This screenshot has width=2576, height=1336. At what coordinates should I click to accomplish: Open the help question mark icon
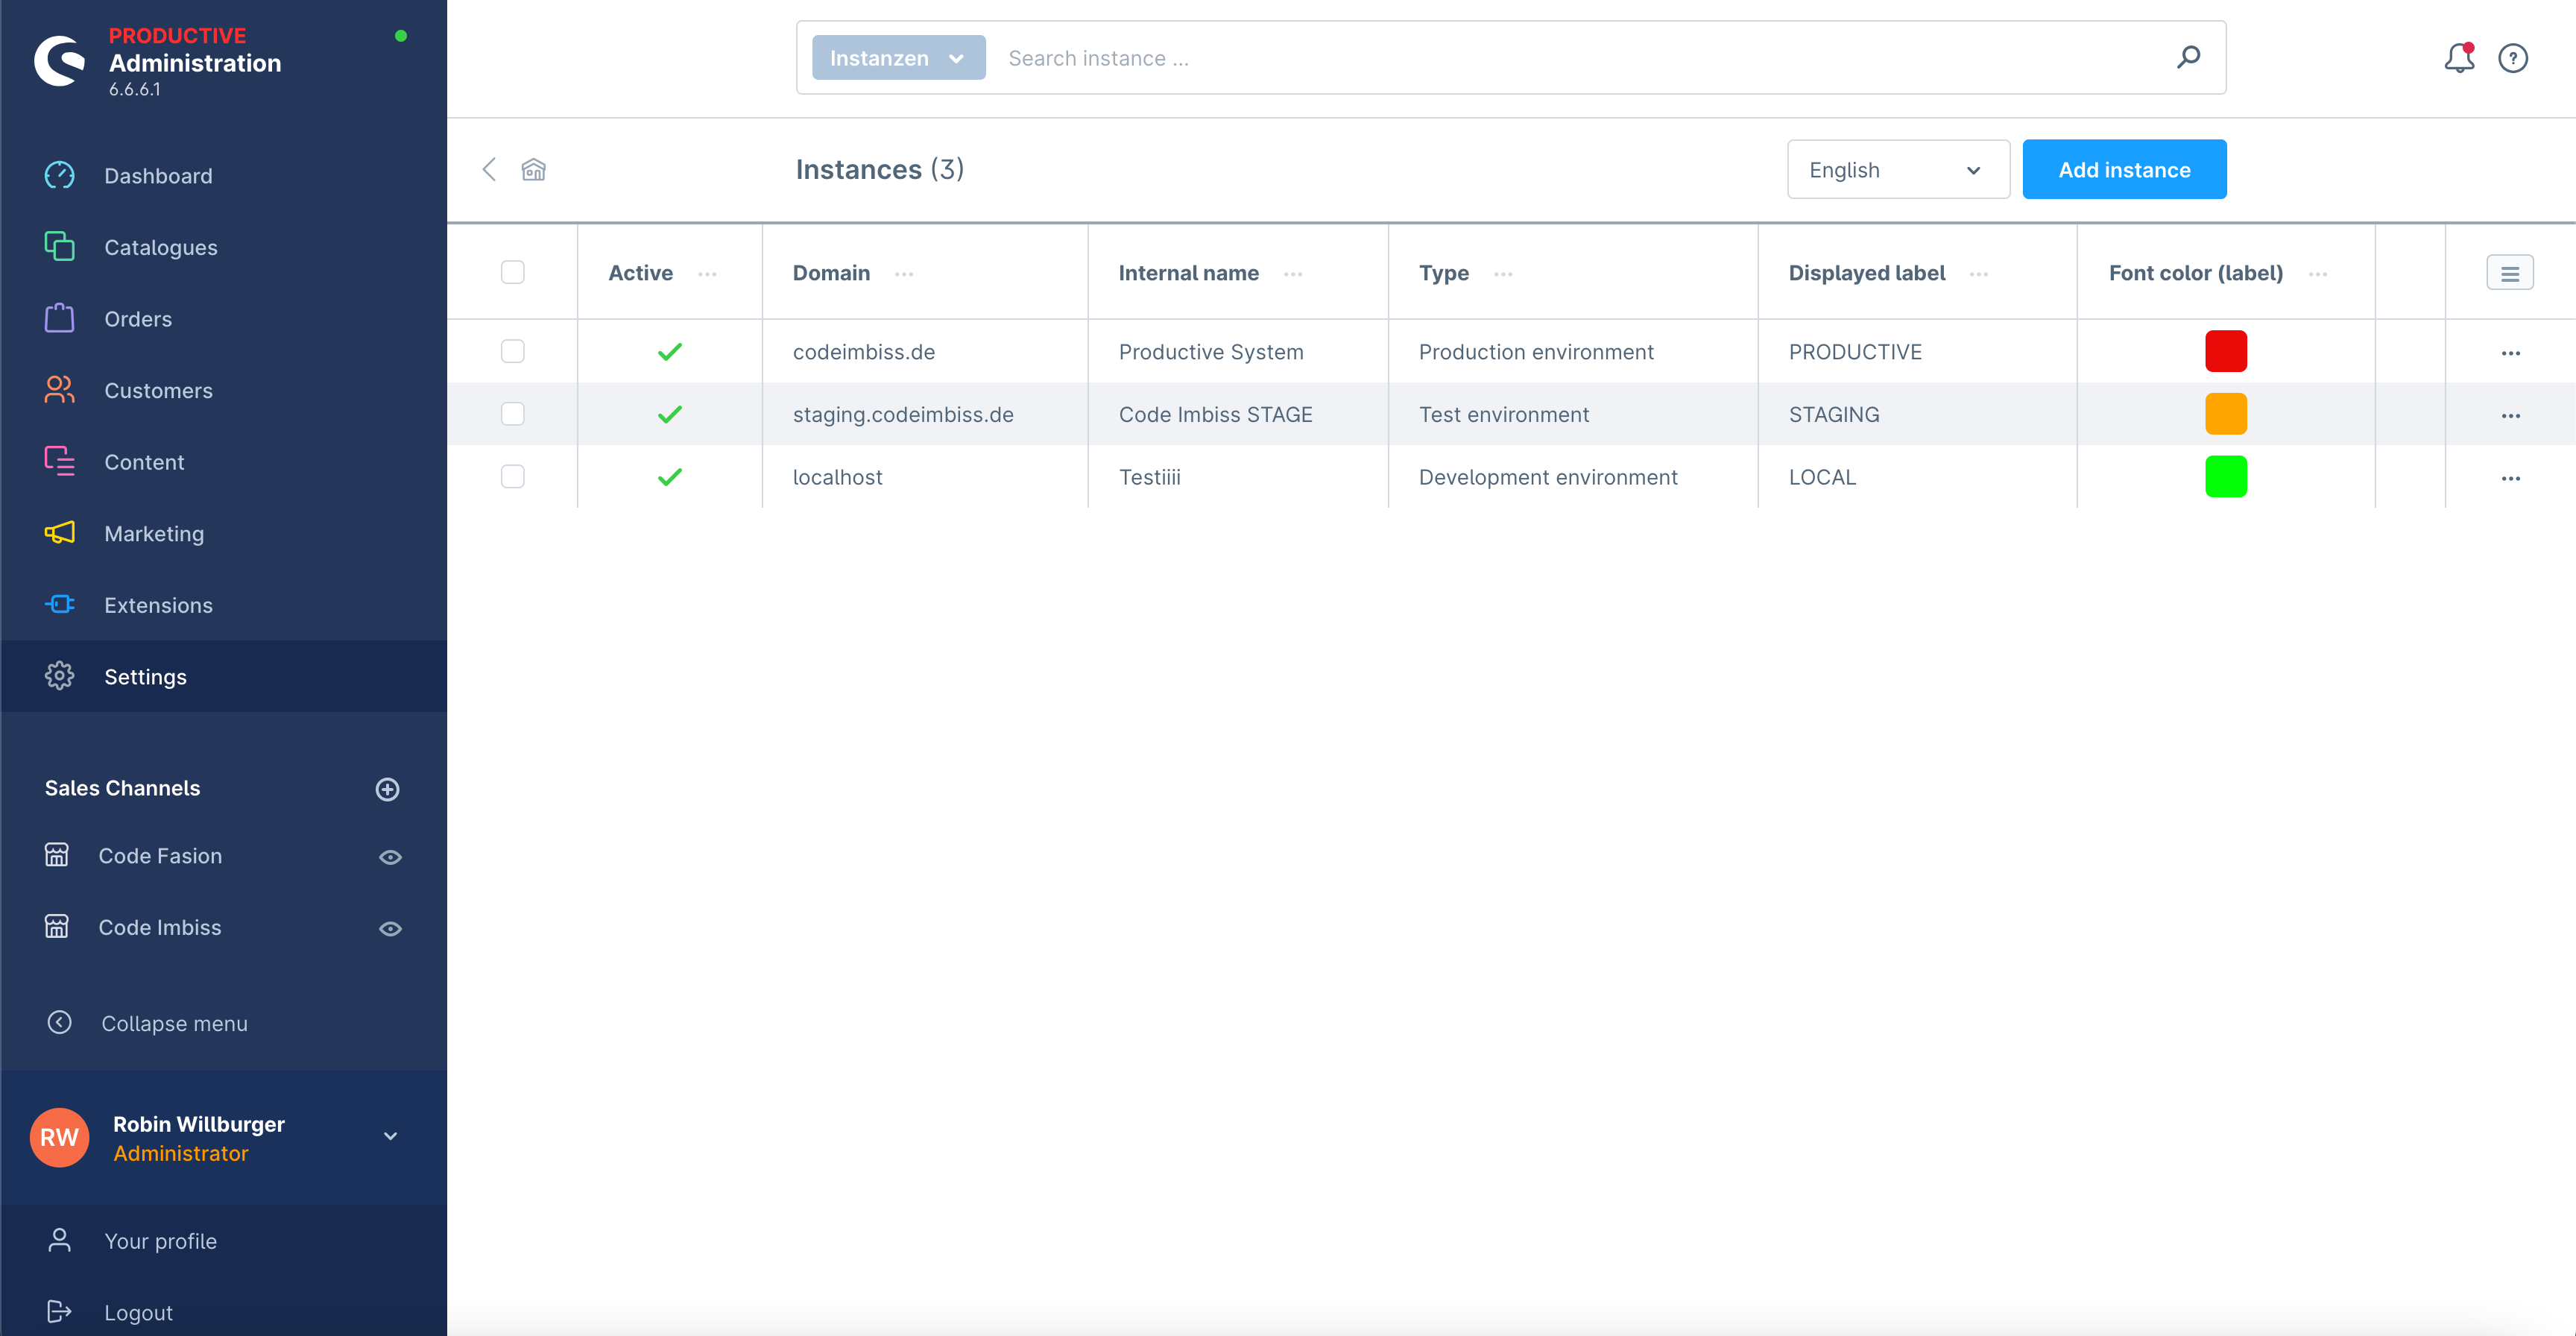click(x=2513, y=58)
